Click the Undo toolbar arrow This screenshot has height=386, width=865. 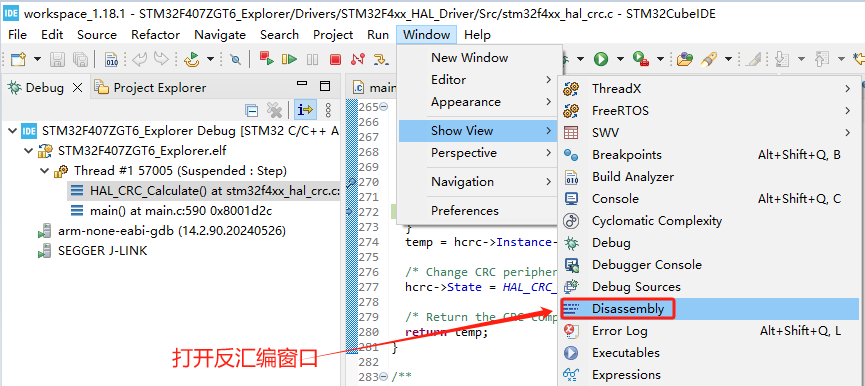(139, 59)
